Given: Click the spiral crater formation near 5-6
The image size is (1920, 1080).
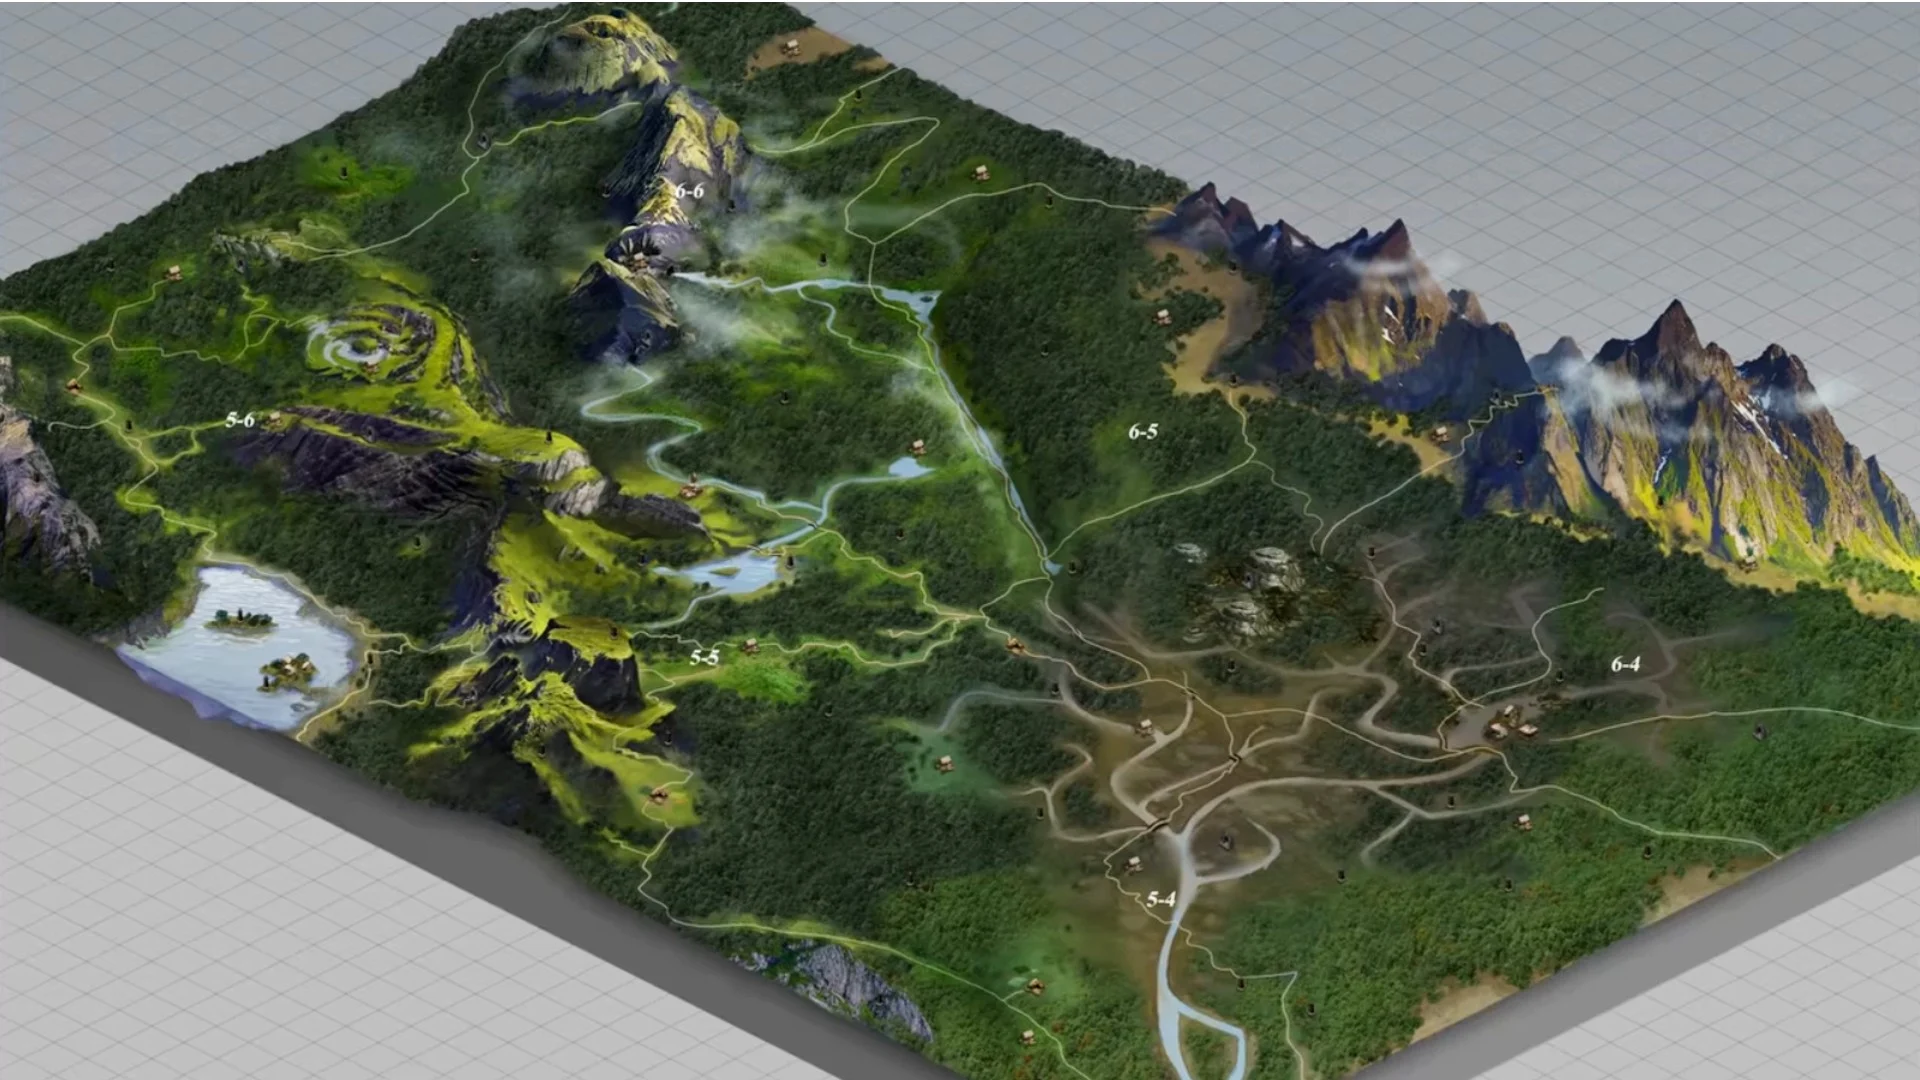Looking at the screenshot, I should 370,345.
